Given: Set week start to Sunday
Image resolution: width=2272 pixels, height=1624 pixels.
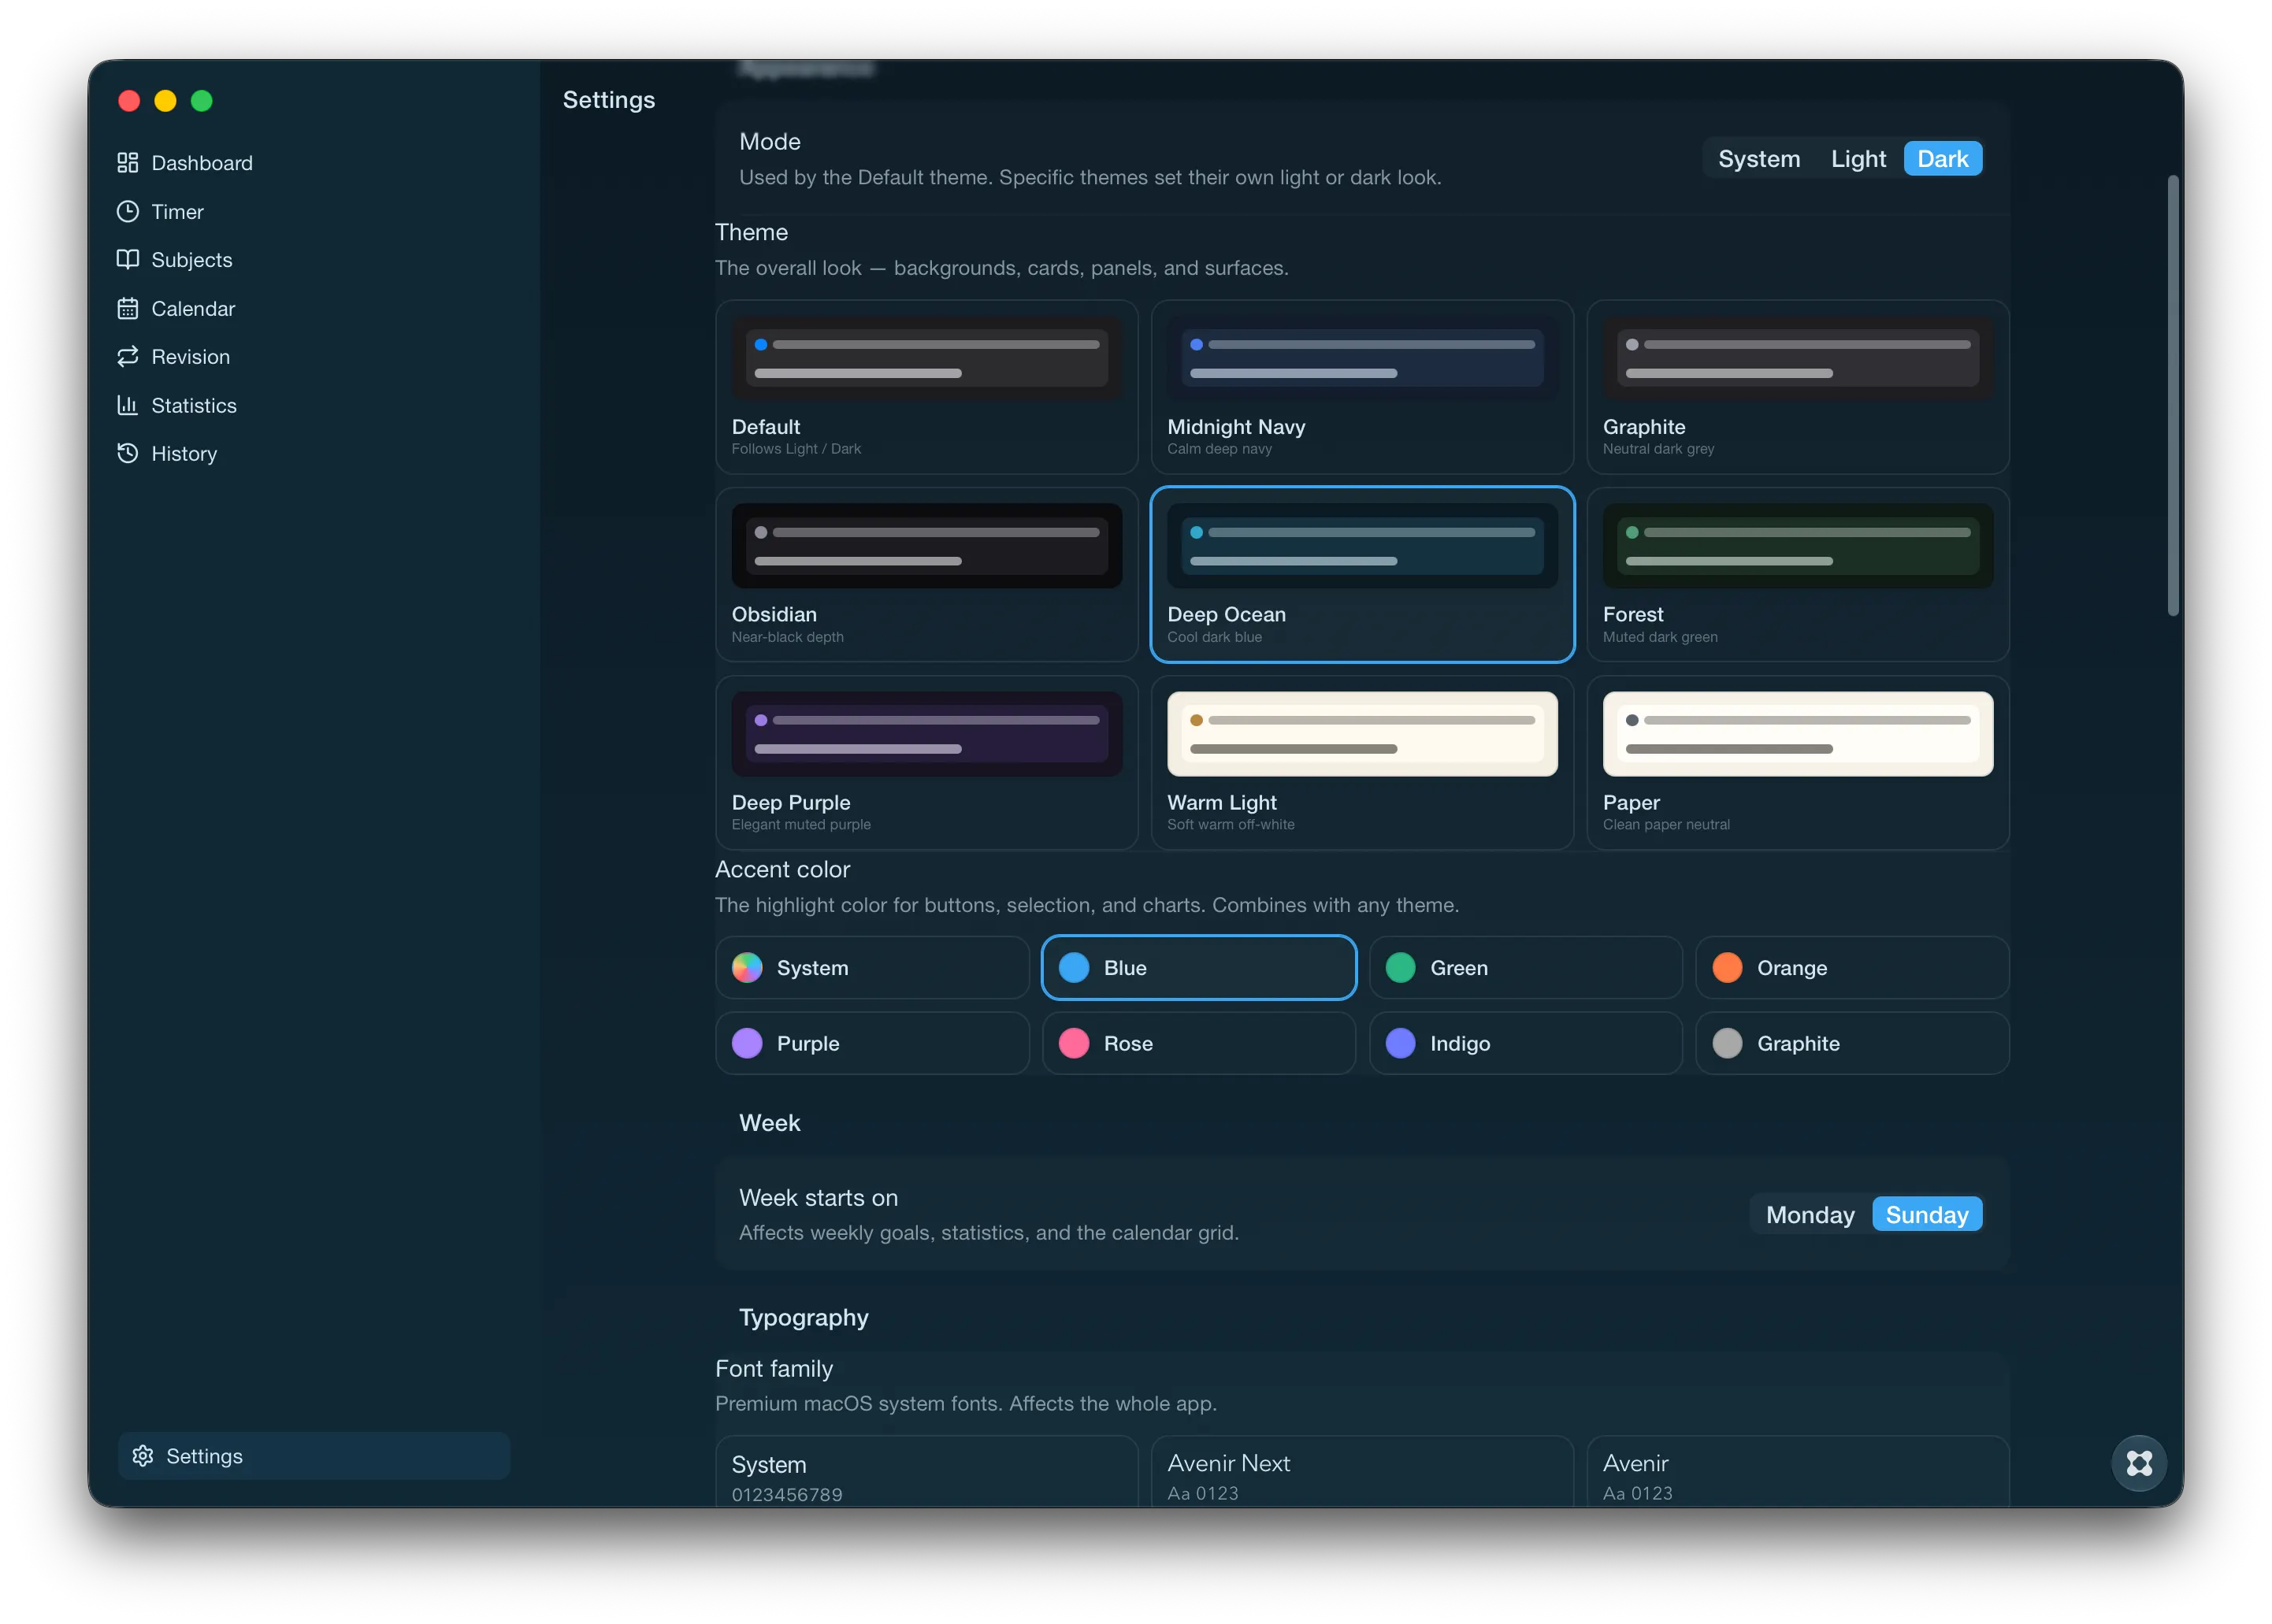Looking at the screenshot, I should point(1926,1214).
